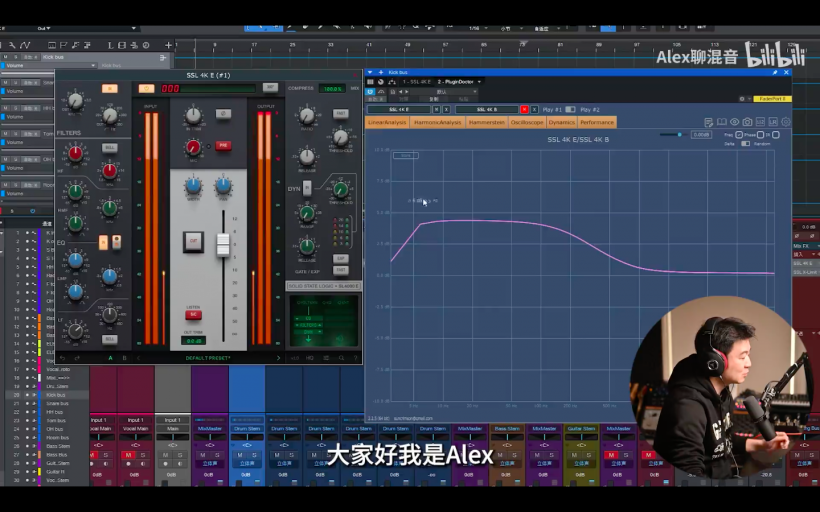Switch to the LinearAnalysis tab
Image resolution: width=820 pixels, height=512 pixels.
point(387,122)
